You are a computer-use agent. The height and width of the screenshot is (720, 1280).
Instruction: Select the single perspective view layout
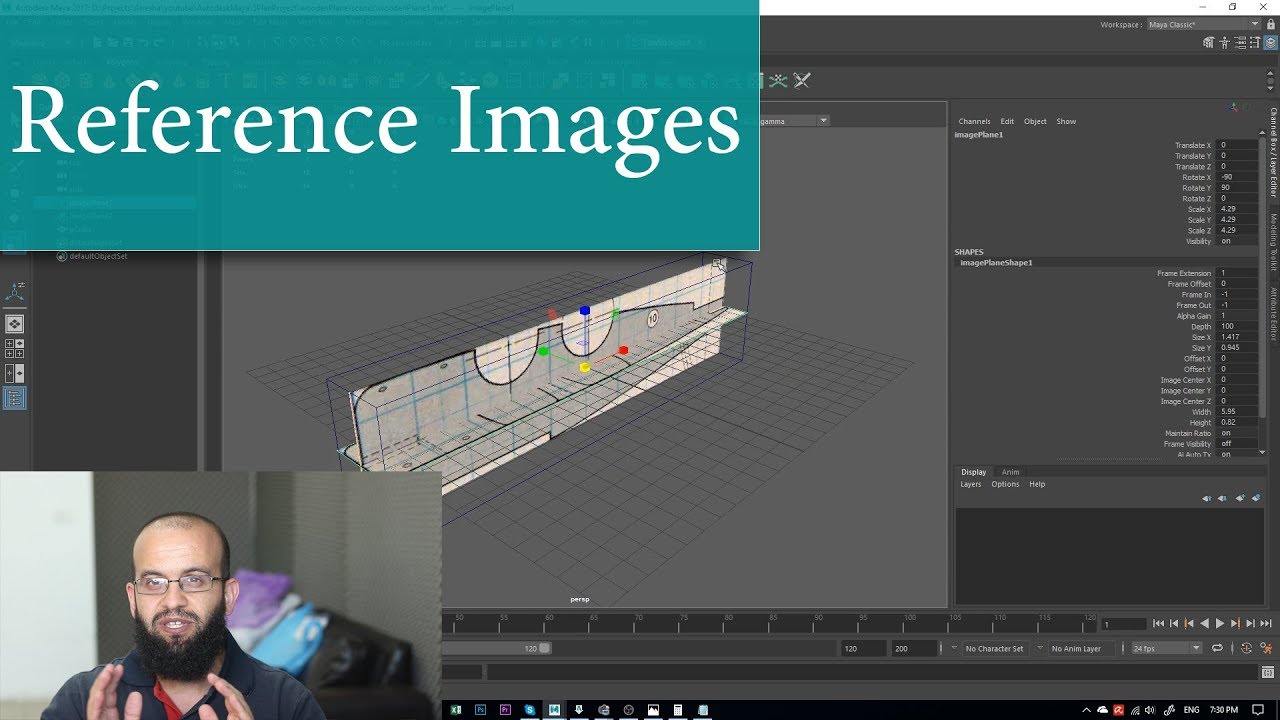[14, 324]
